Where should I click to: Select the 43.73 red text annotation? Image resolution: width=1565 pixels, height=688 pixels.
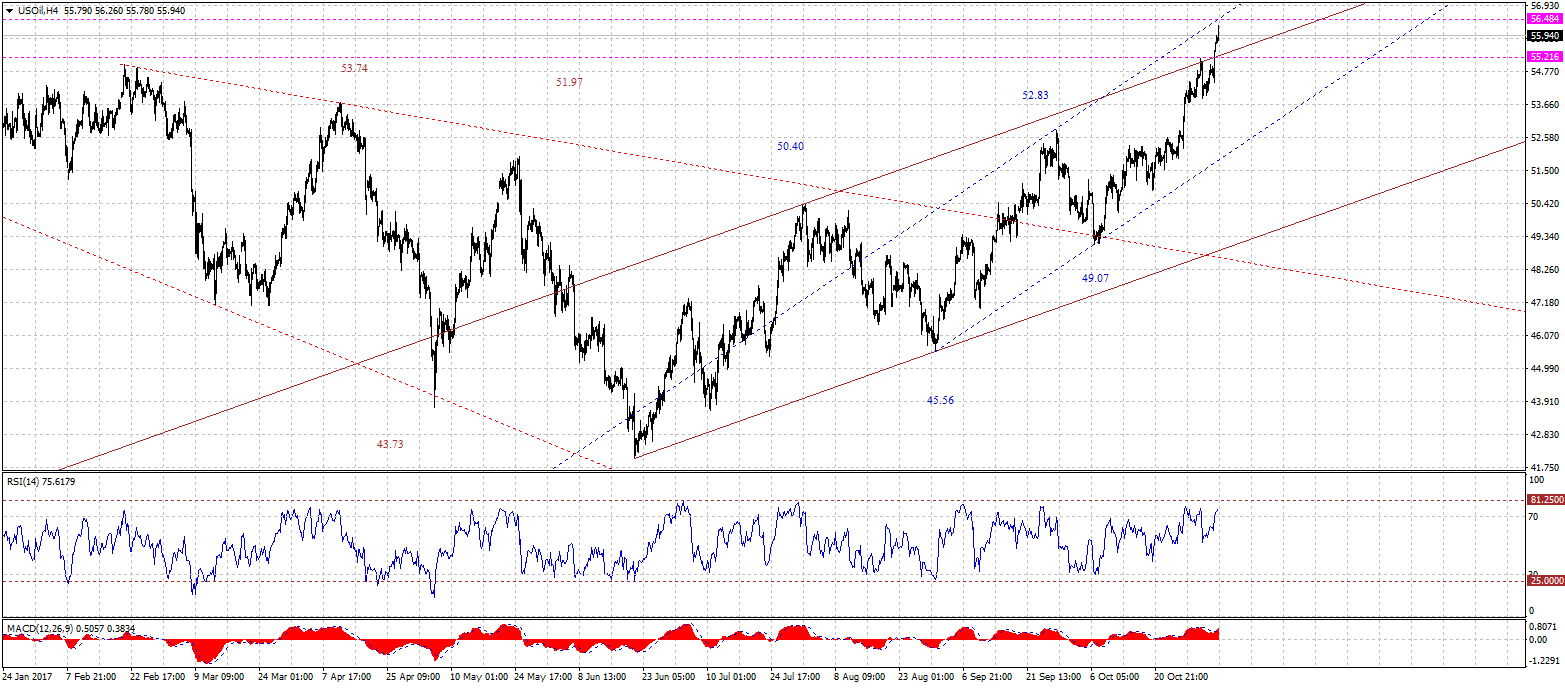(x=390, y=443)
